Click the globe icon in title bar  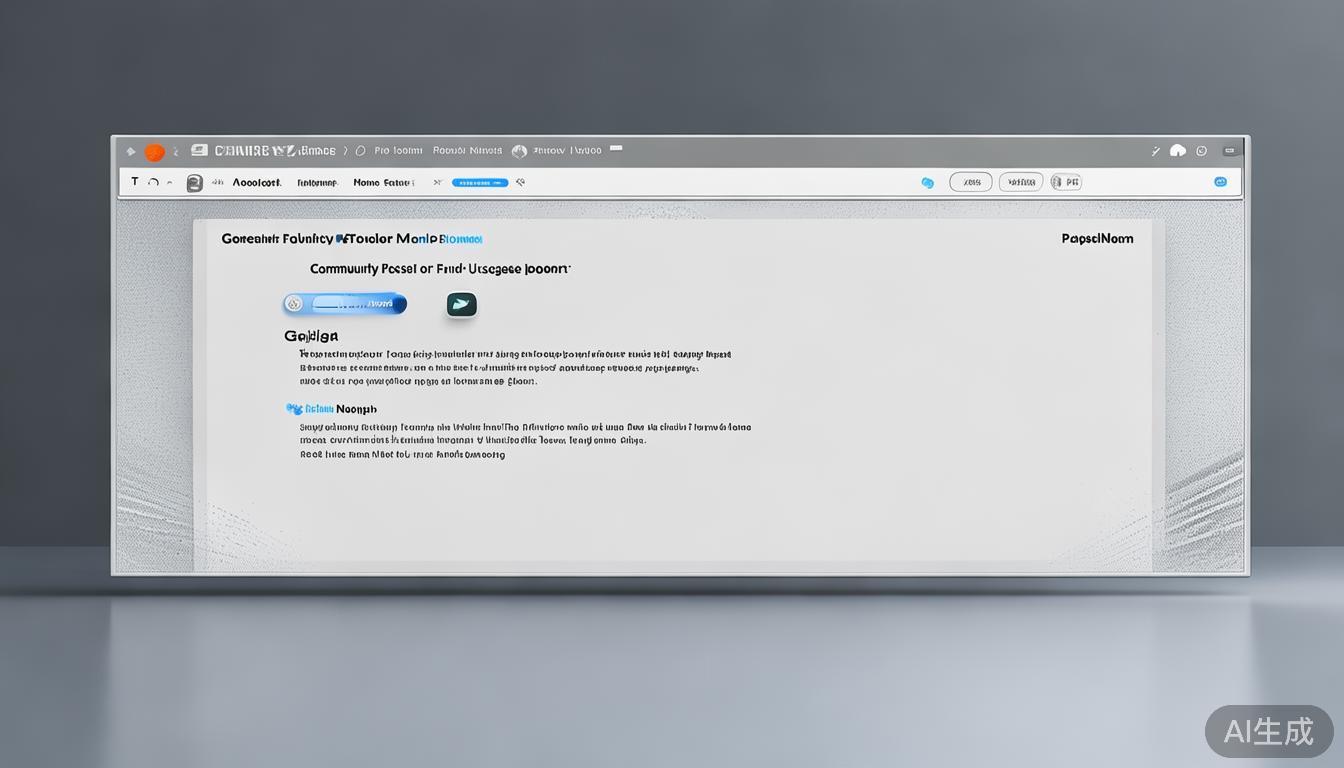(x=519, y=152)
